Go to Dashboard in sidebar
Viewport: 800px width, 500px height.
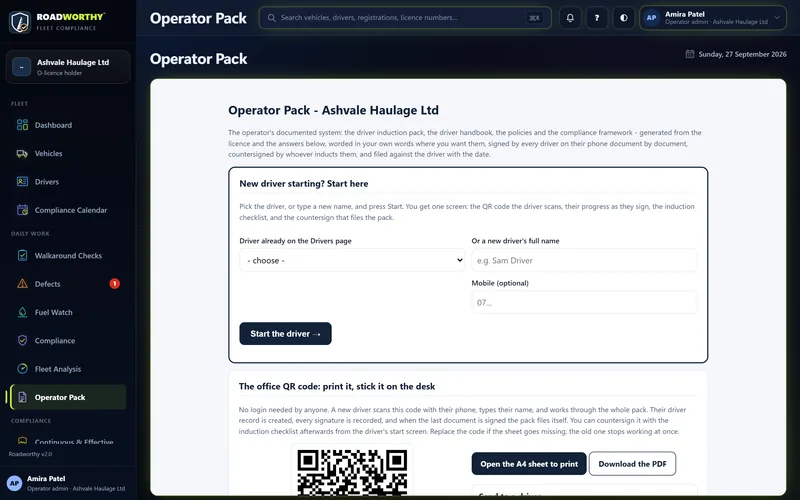point(68,125)
